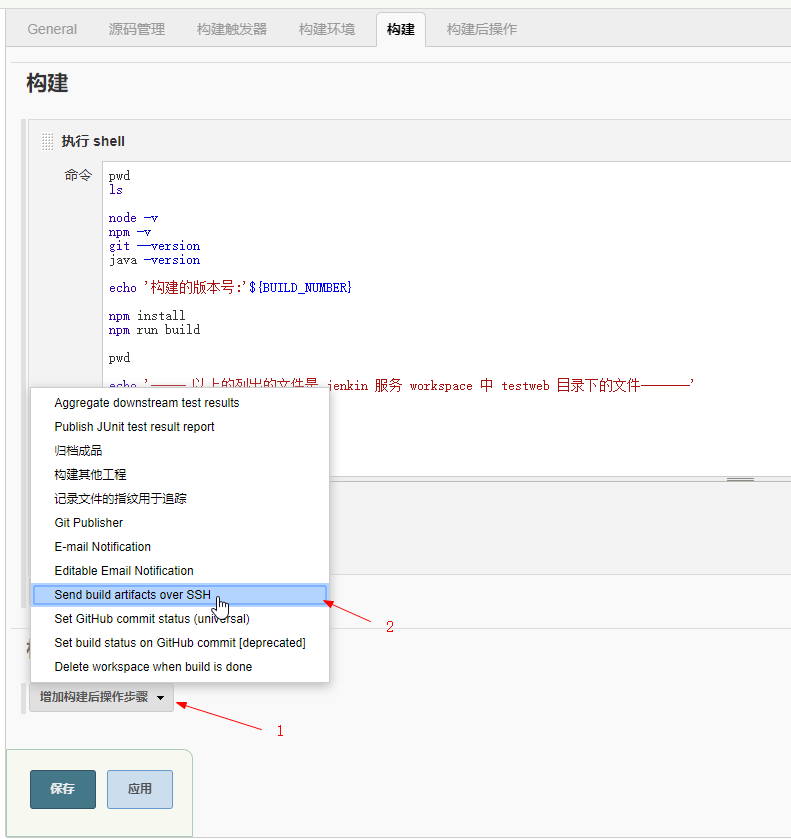Viewport: 791px width, 839px height.
Task: Click the 构建 section heading
Action: click(47, 83)
